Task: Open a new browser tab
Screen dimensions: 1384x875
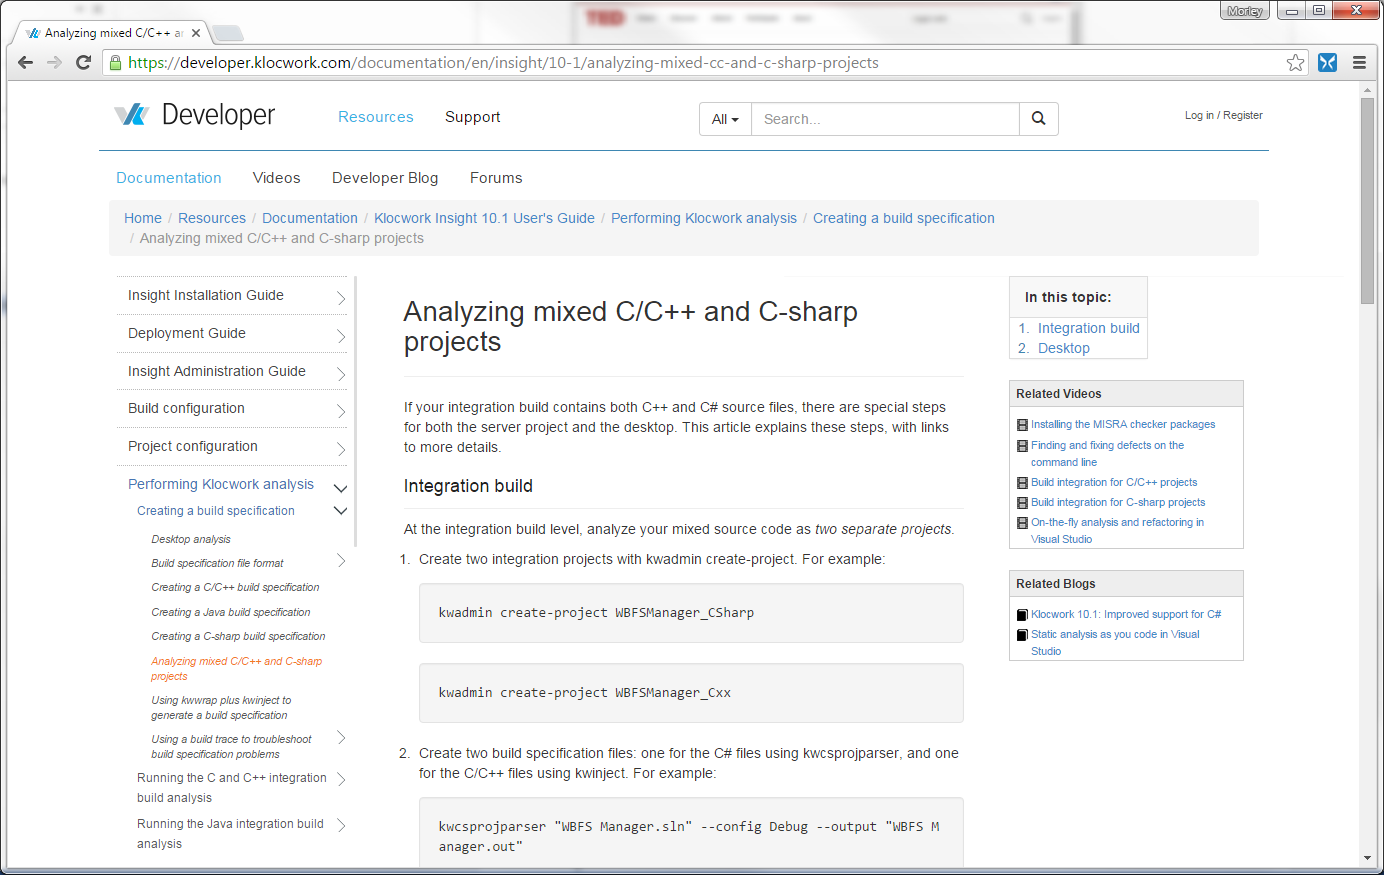Action: click(228, 33)
